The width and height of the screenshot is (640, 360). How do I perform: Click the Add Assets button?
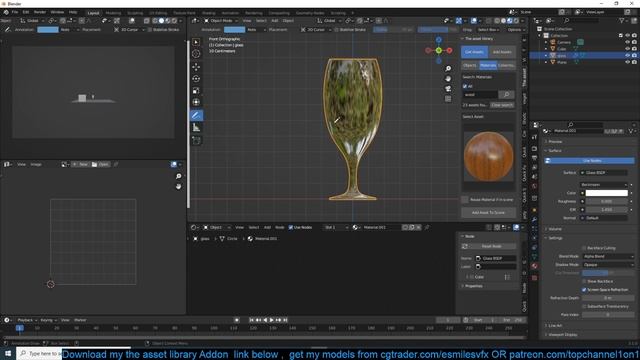pos(502,52)
